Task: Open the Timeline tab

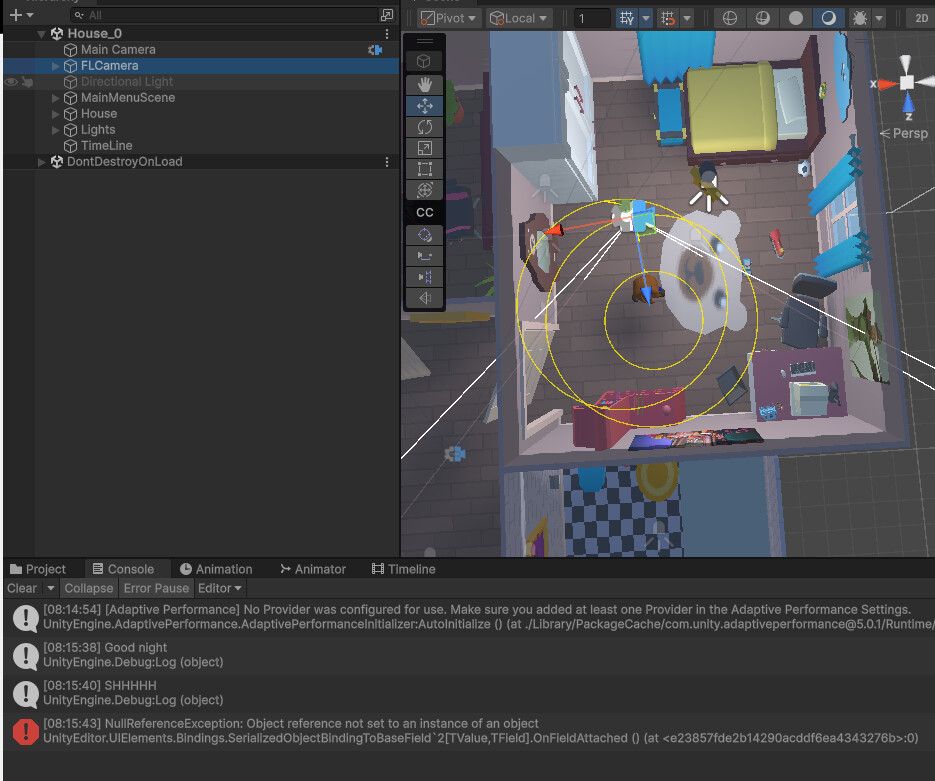Action: click(x=403, y=569)
